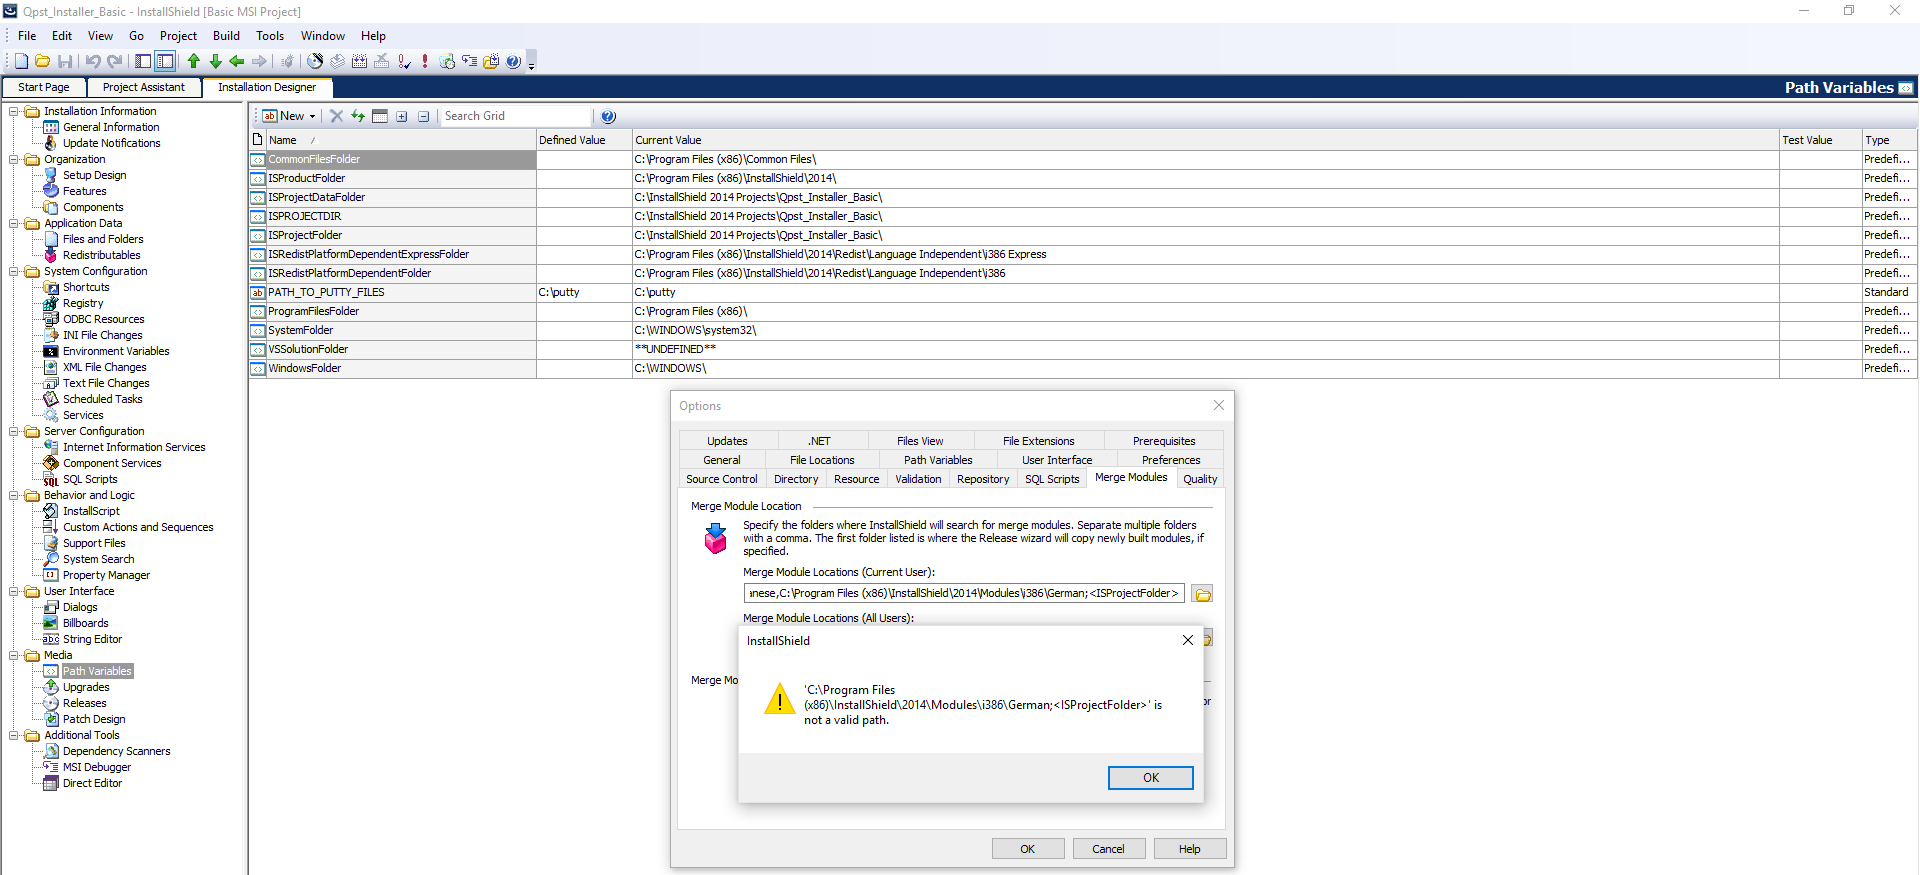This screenshot has height=875, width=1920.
Task: Open a project with folder icon
Action: (43, 61)
